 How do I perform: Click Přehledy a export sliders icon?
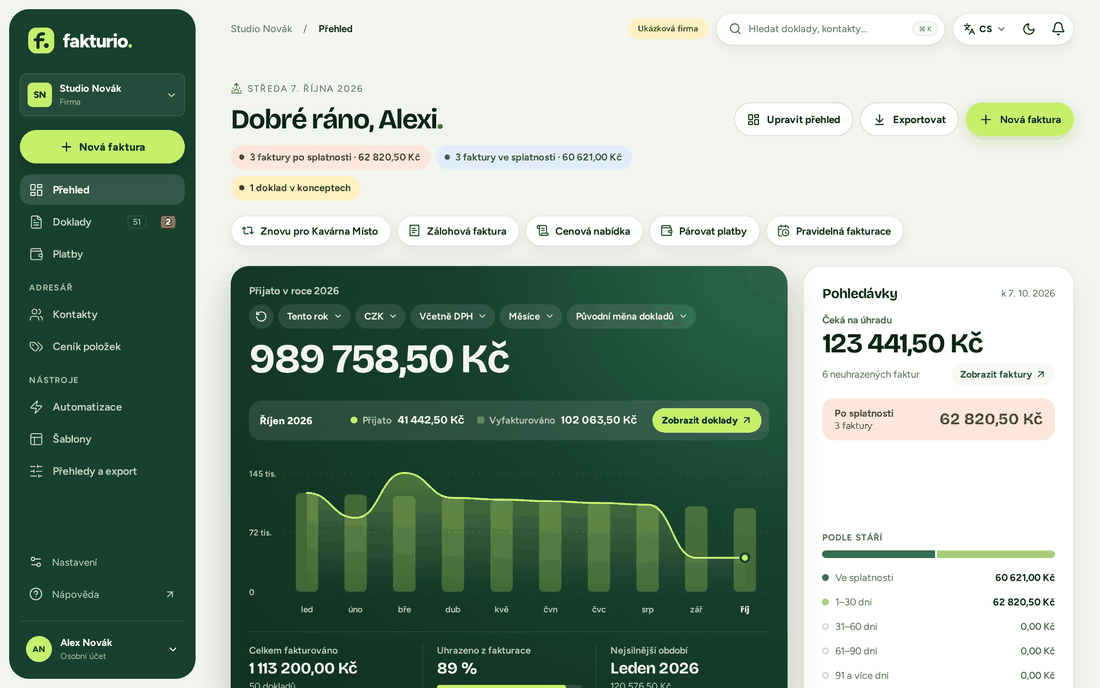coord(36,472)
